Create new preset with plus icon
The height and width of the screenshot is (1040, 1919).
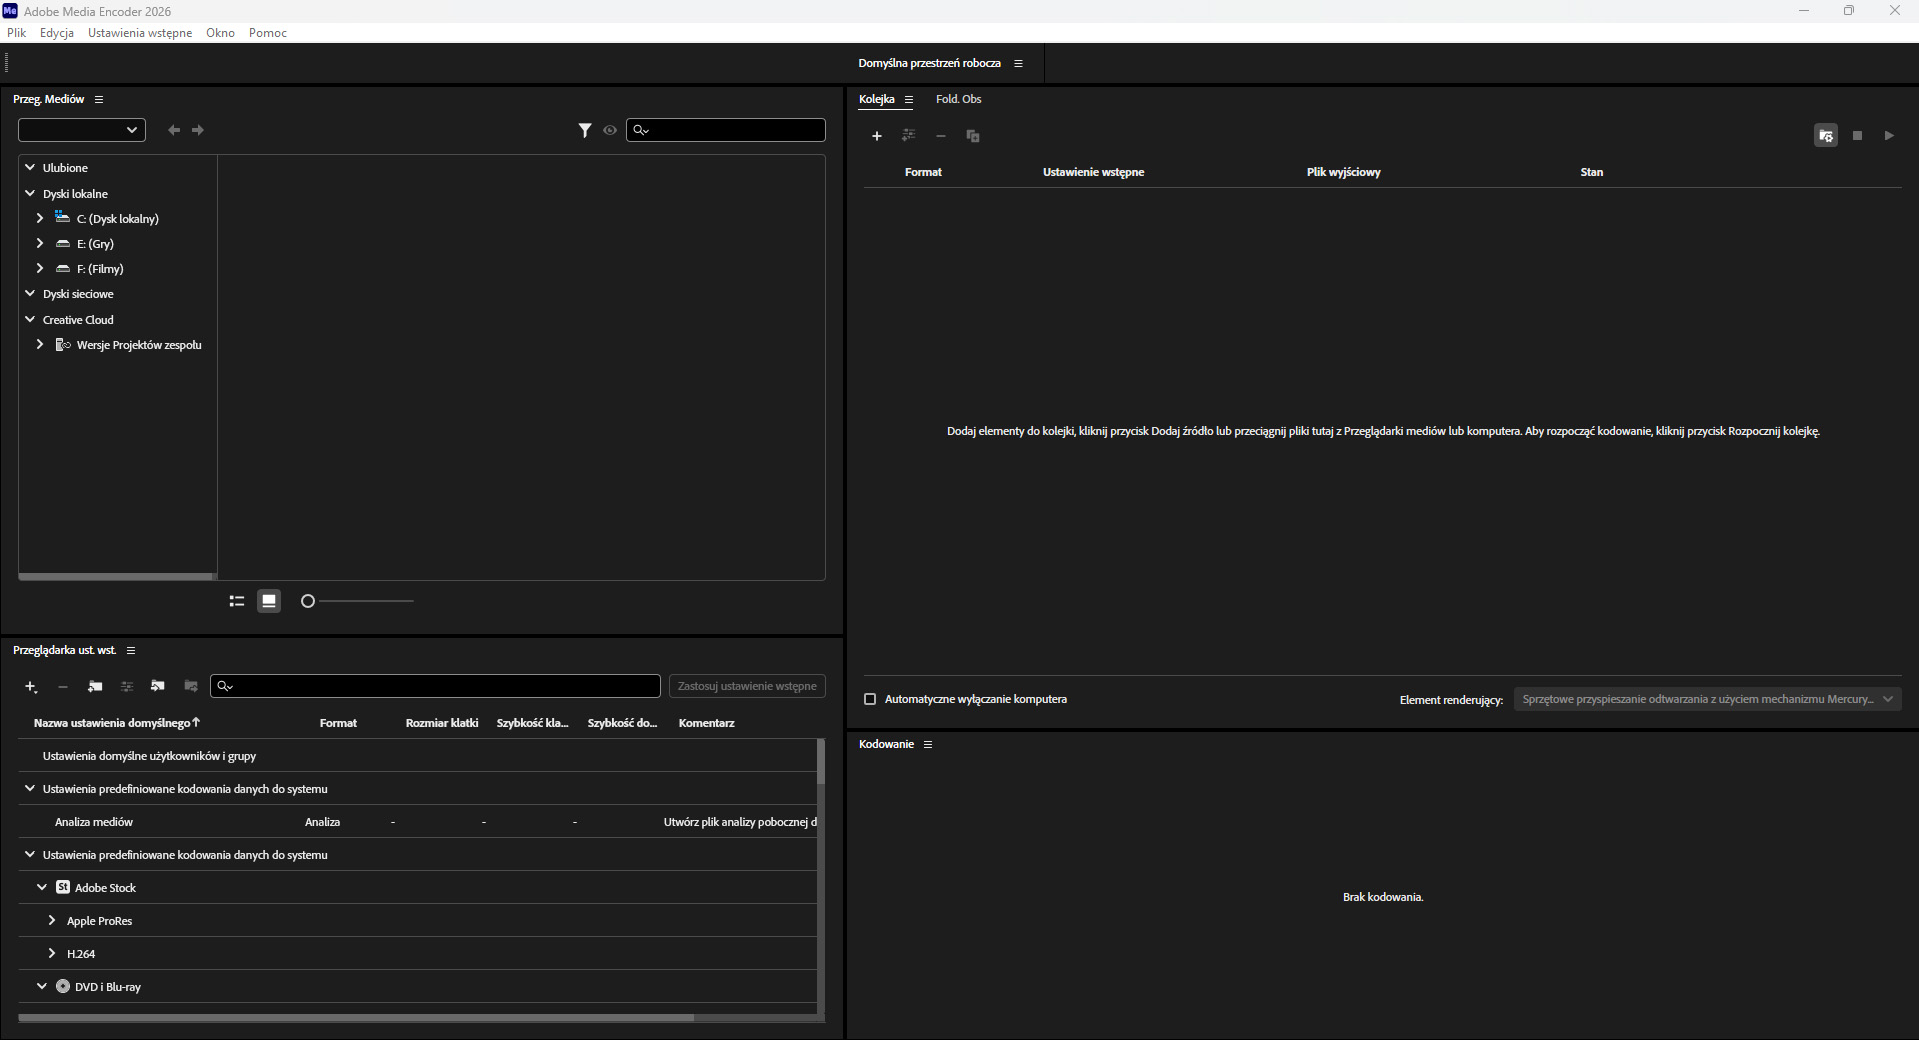31,687
